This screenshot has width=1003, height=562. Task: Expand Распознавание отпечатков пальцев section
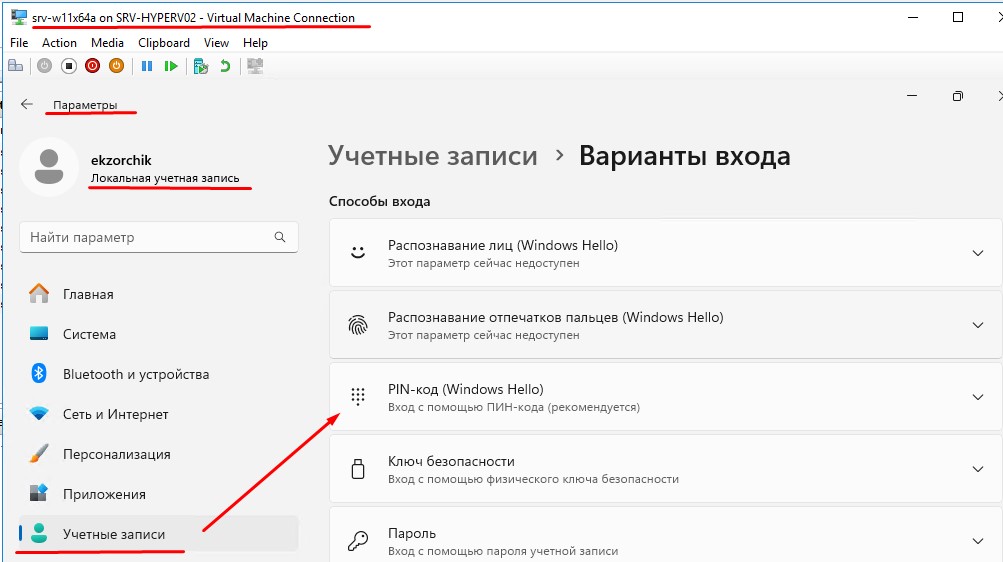coord(978,325)
